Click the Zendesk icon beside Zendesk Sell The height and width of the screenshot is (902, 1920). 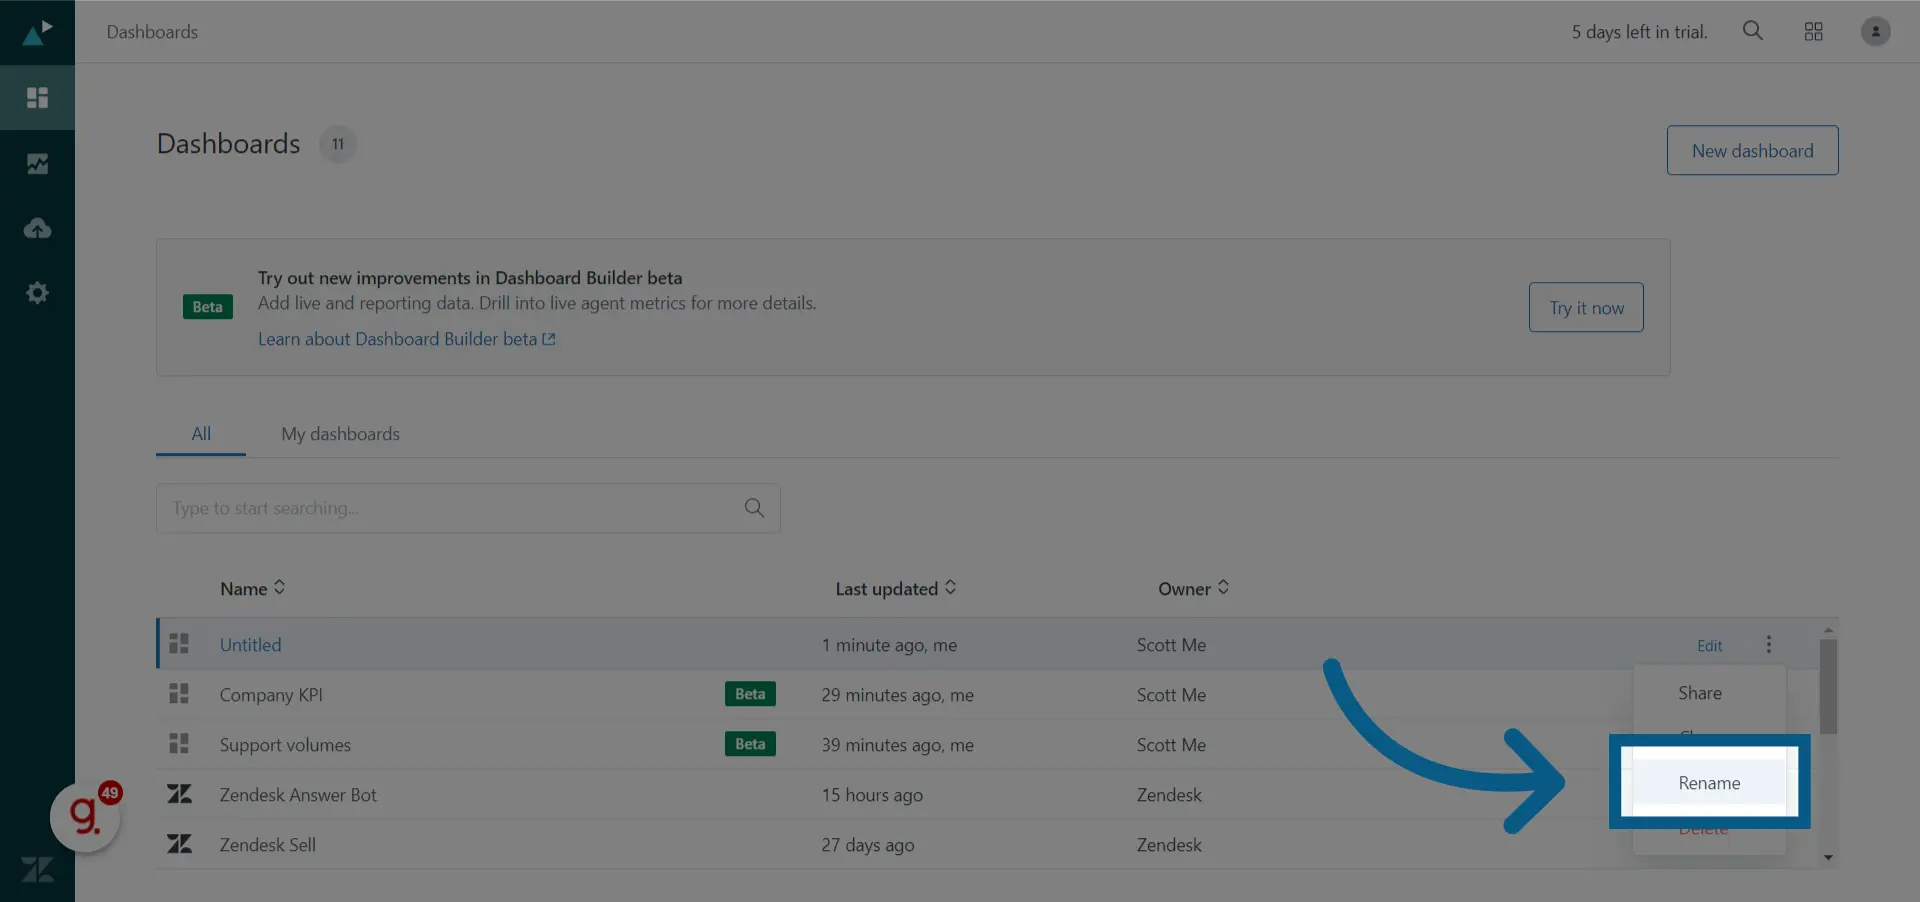tap(179, 844)
